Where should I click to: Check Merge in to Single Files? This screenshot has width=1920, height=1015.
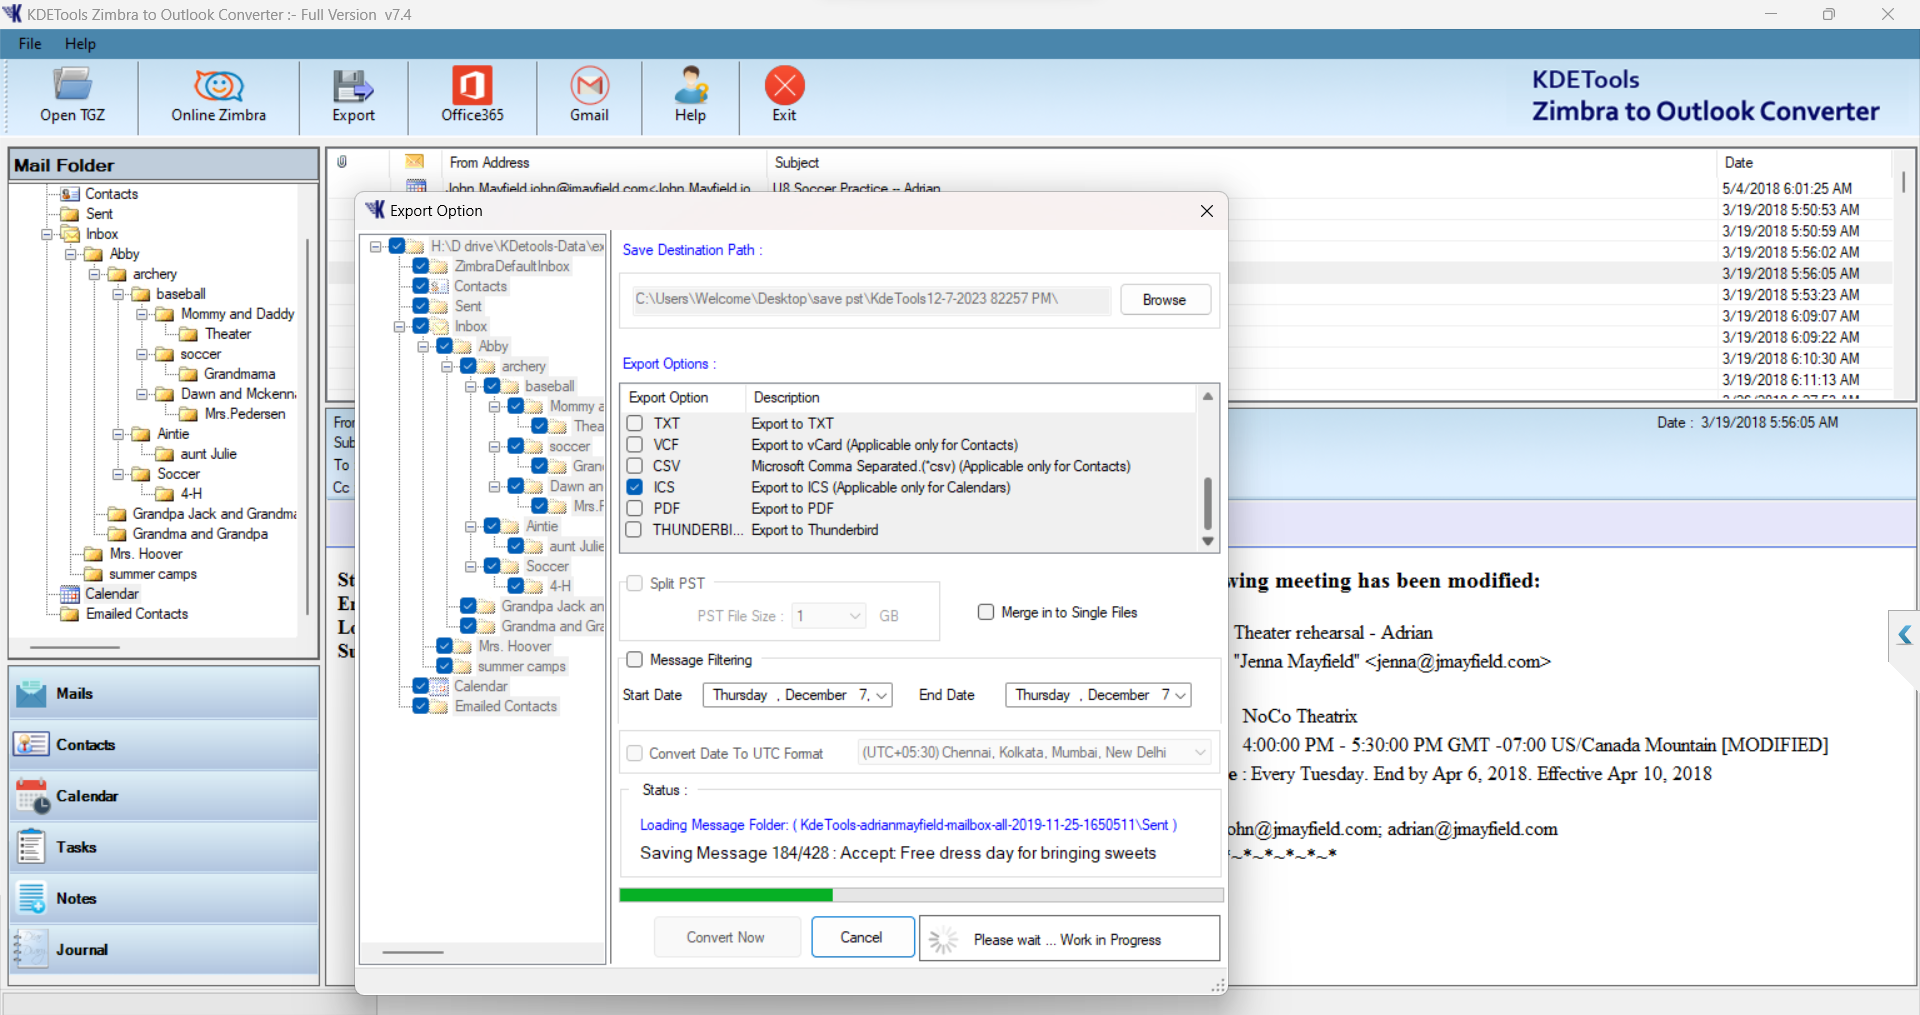click(x=986, y=612)
